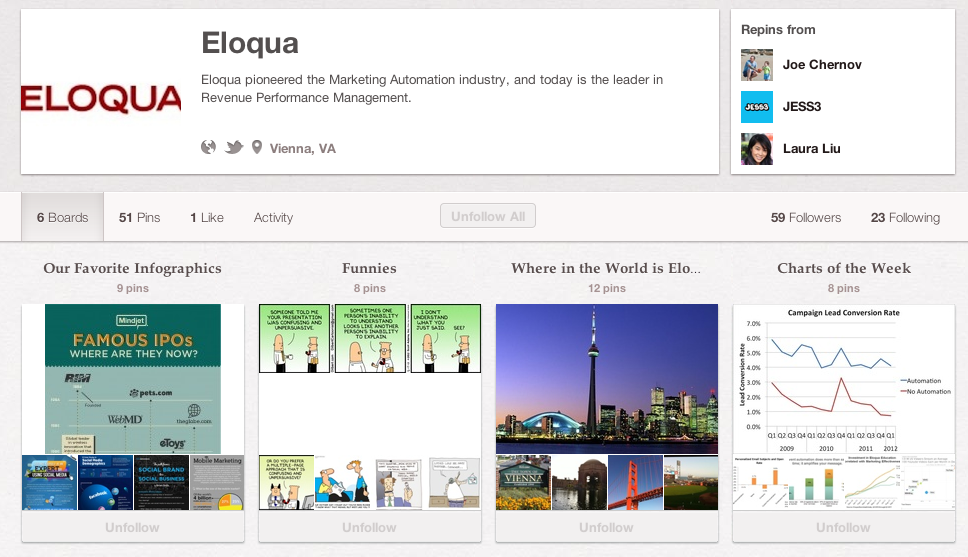
Task: Switch to the 6 Boards tab
Action: click(x=62, y=217)
